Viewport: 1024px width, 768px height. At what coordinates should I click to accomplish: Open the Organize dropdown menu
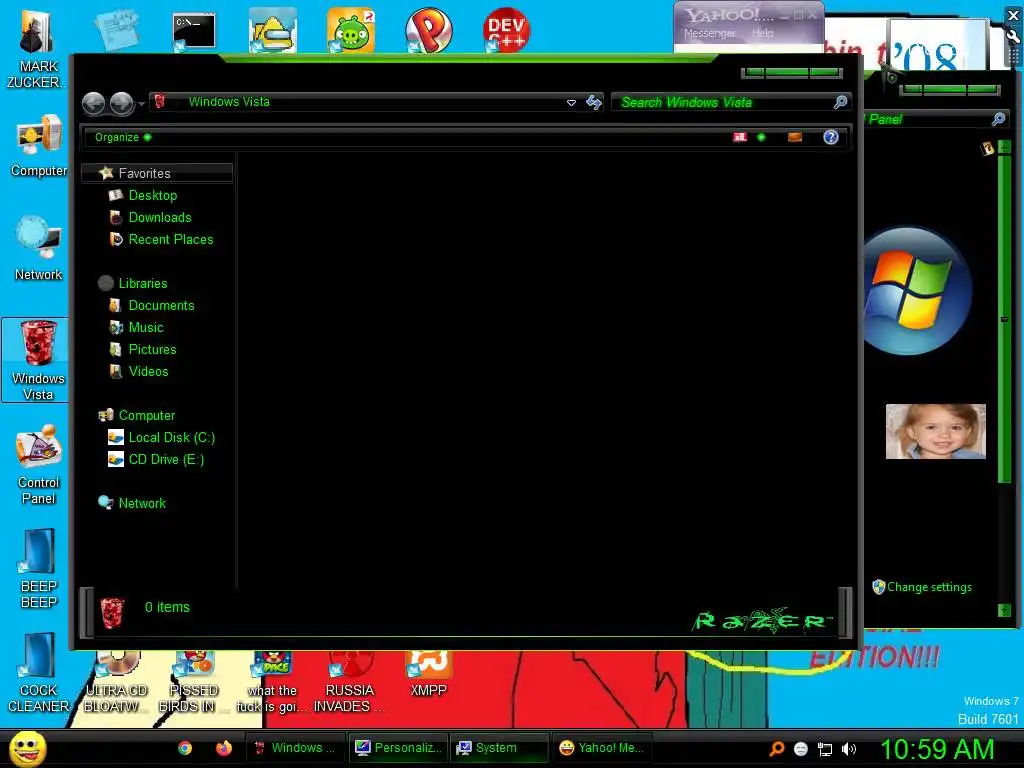[x=123, y=137]
